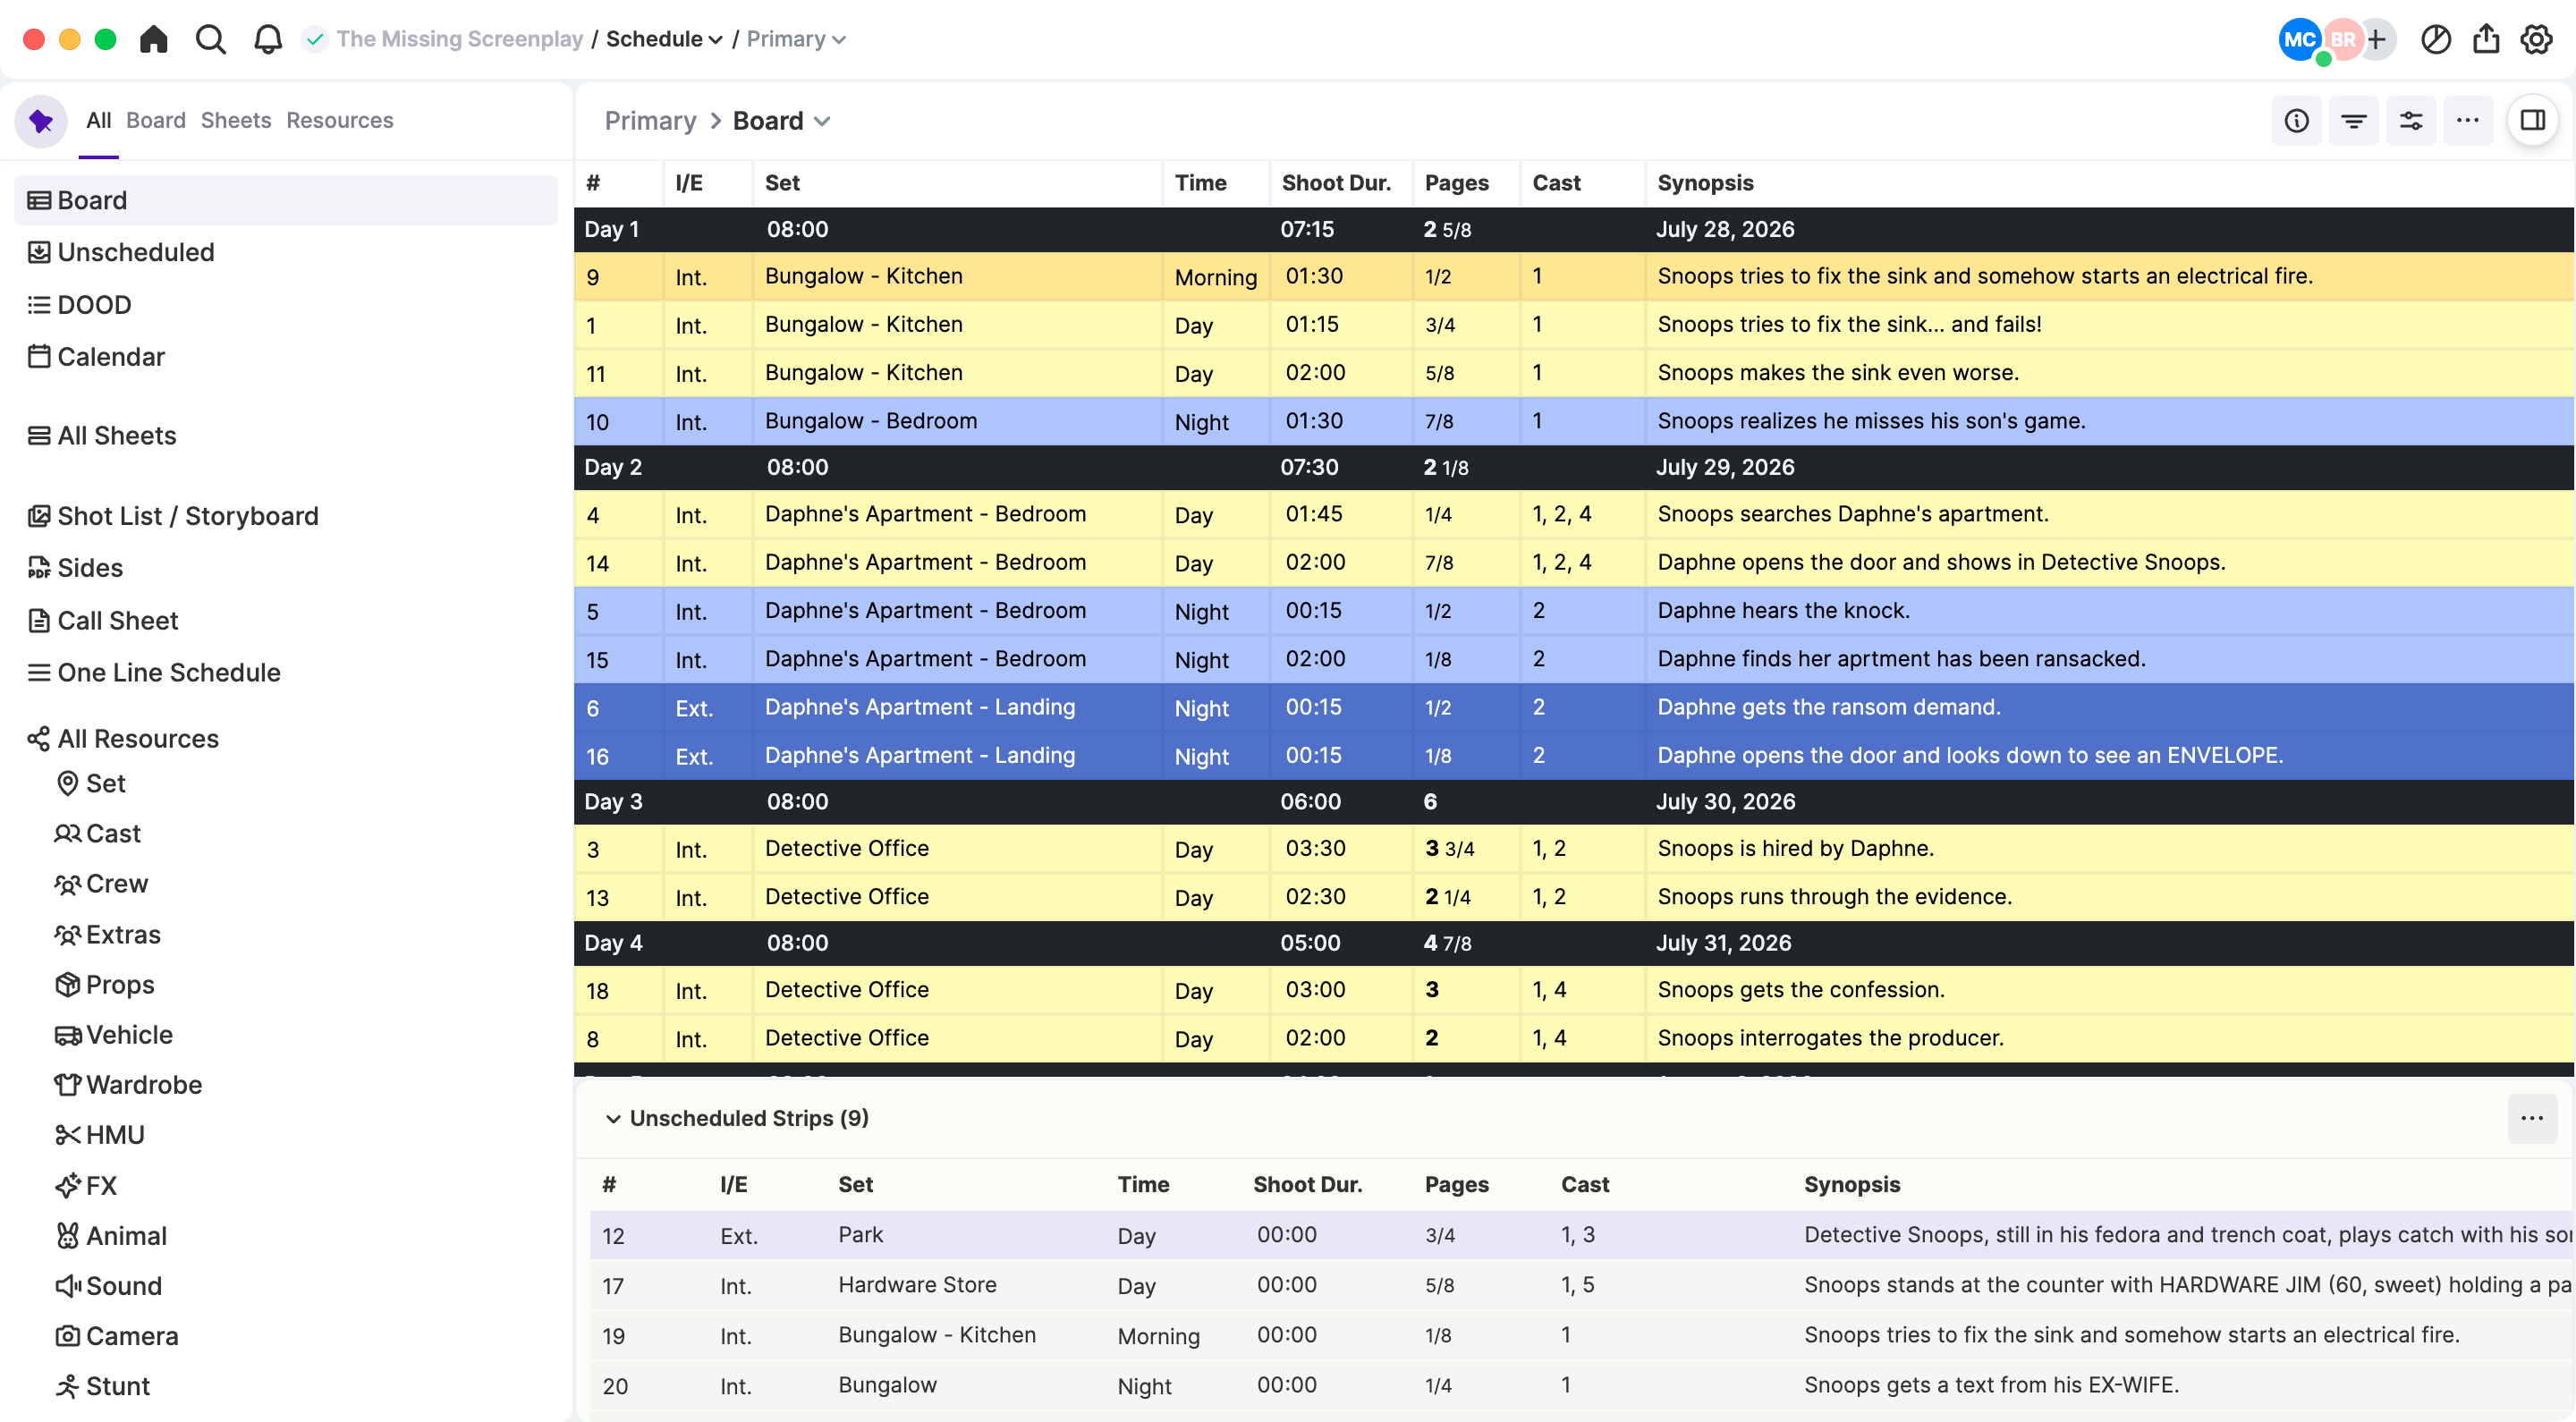
Task: Select the HMU resource
Action: pyautogui.click(x=115, y=1135)
